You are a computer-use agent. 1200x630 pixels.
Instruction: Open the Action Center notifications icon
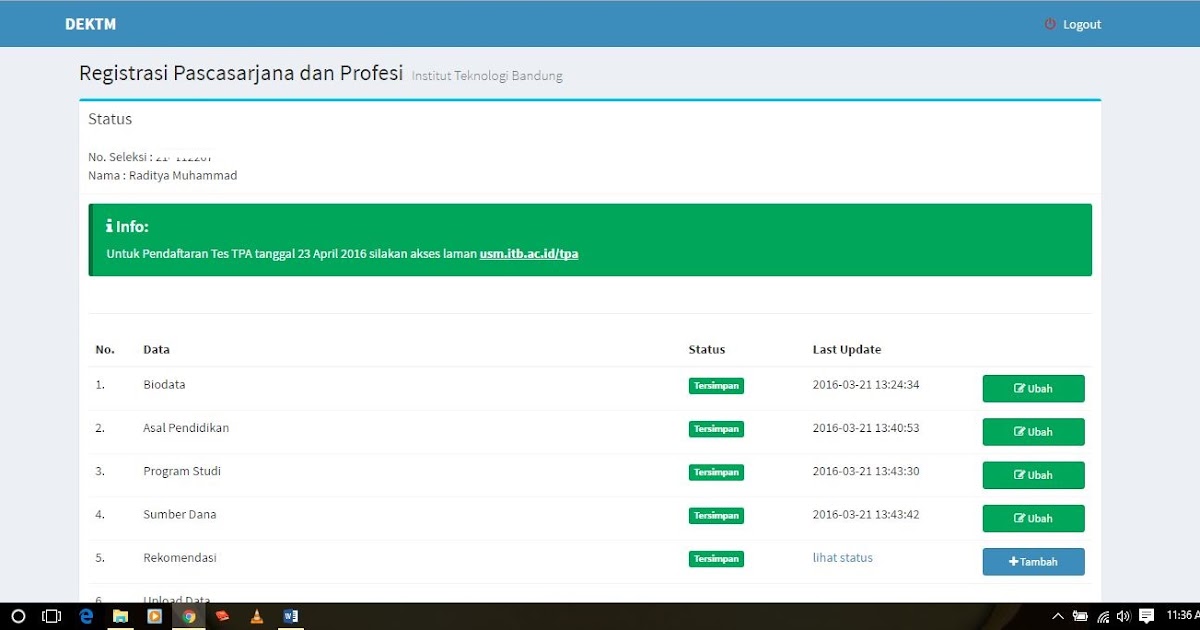click(x=1146, y=616)
